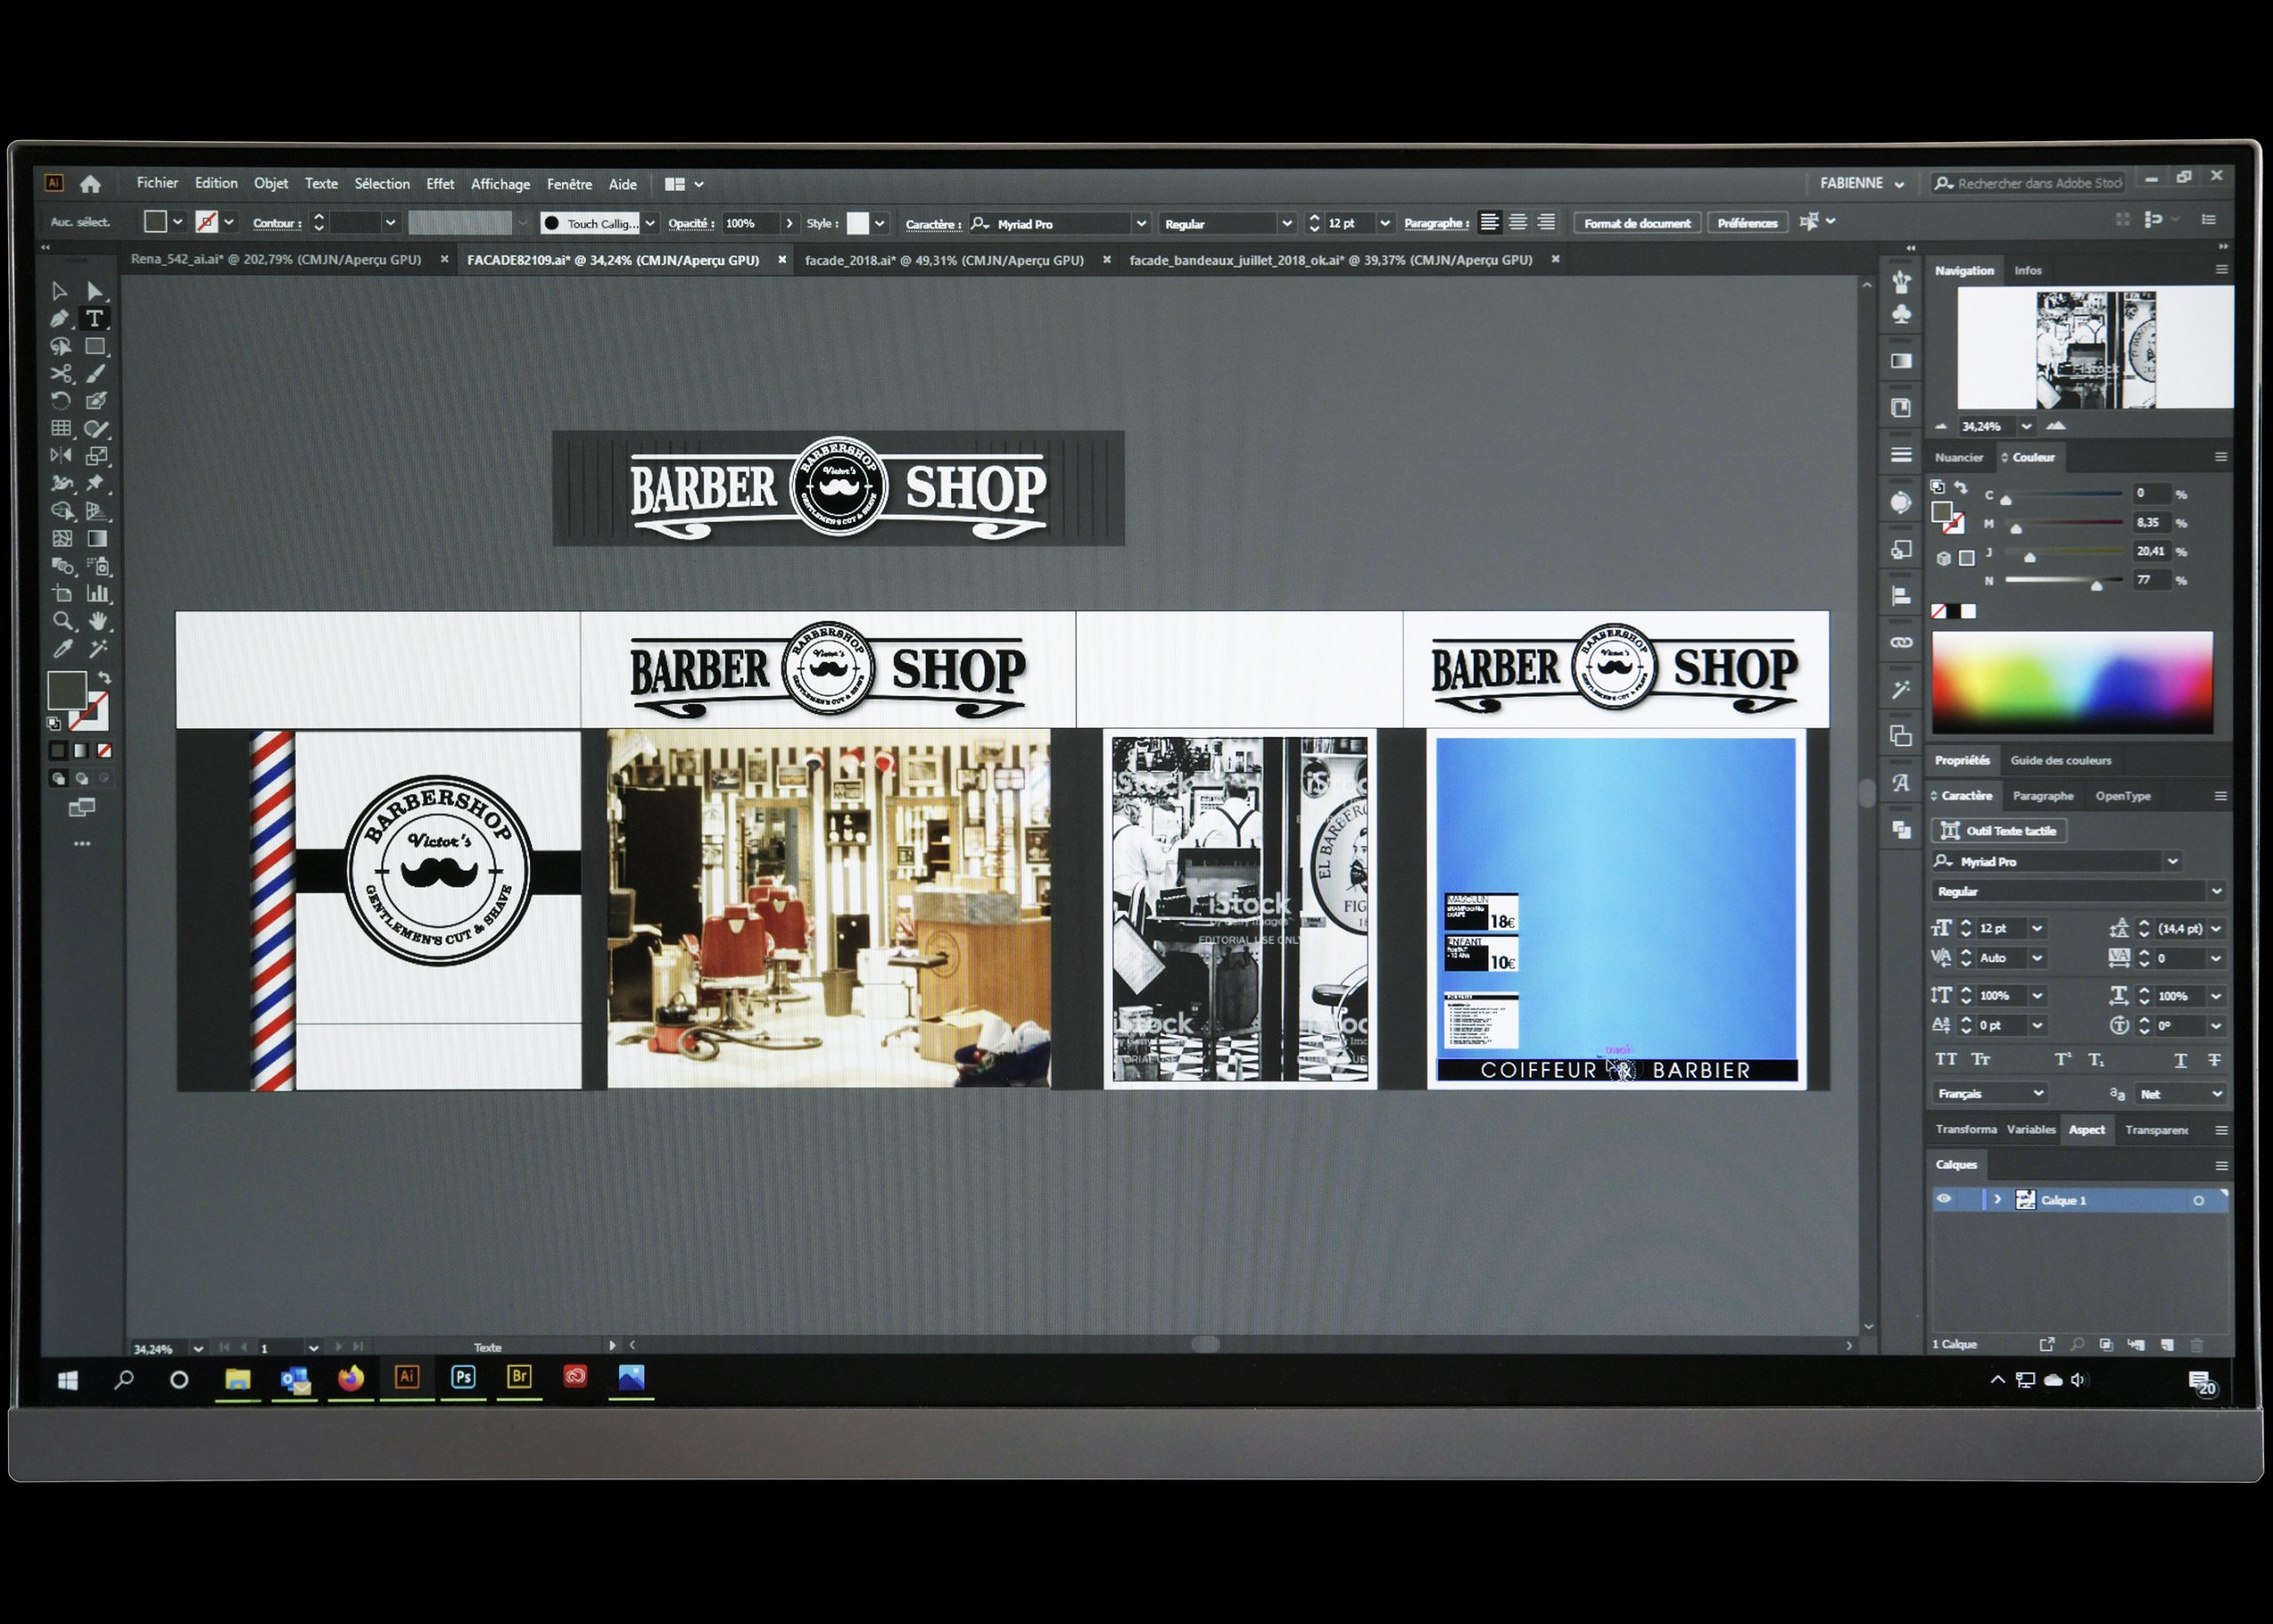
Task: Click the Outil Texte tactile button
Action: coord(1998,830)
